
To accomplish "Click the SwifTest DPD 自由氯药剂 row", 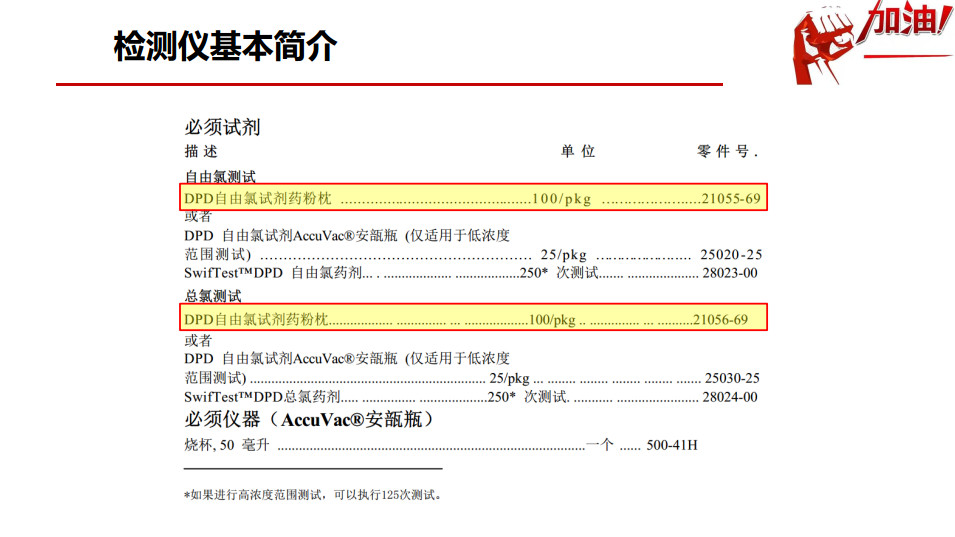I will pyautogui.click(x=470, y=272).
